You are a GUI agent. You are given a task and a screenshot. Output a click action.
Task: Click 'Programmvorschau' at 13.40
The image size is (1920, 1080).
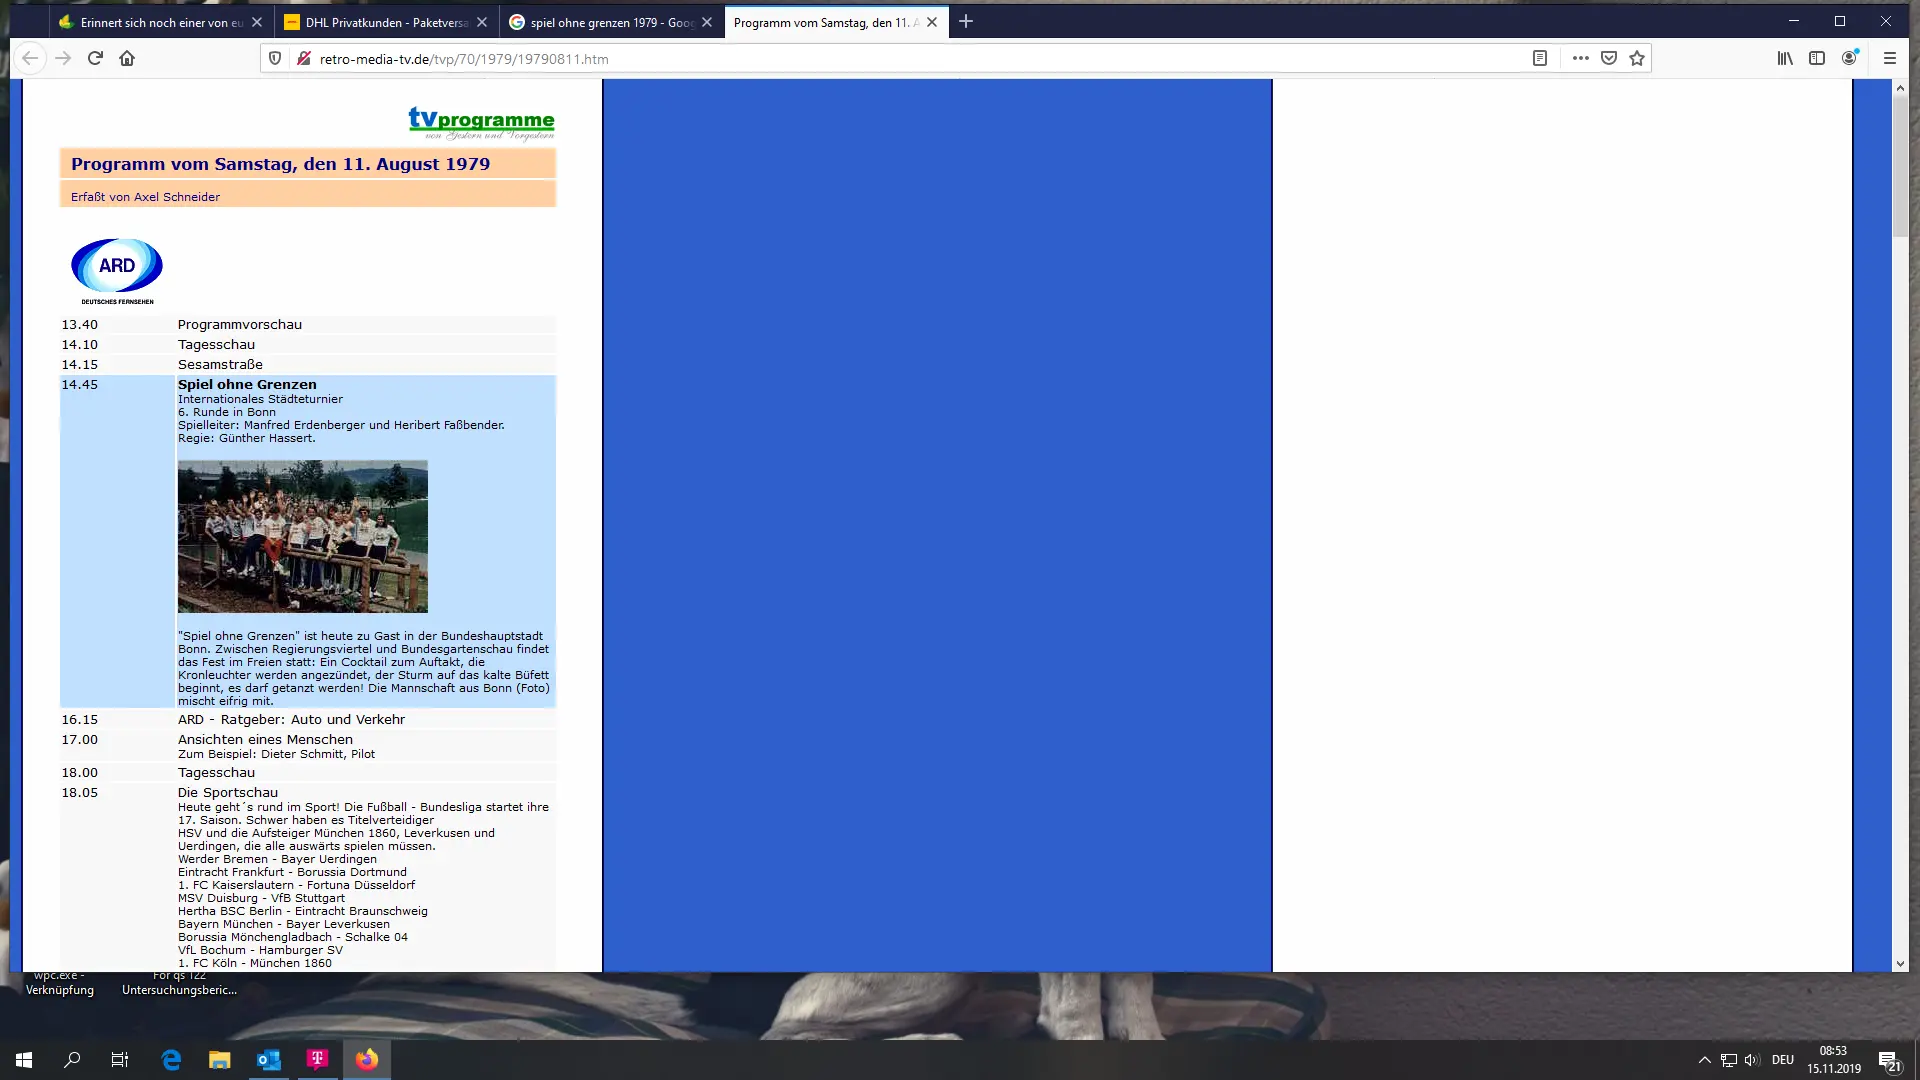coord(240,324)
